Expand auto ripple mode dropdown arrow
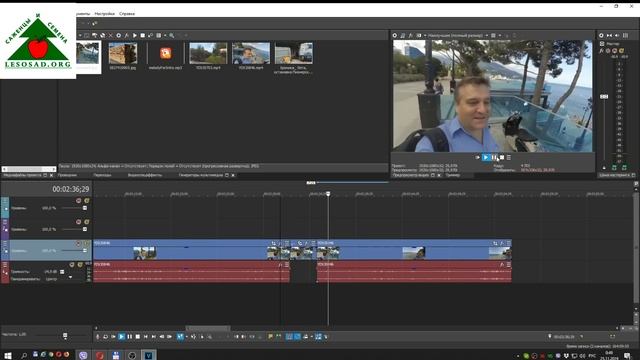Image resolution: width=640 pixels, height=360 pixels. [x=311, y=337]
